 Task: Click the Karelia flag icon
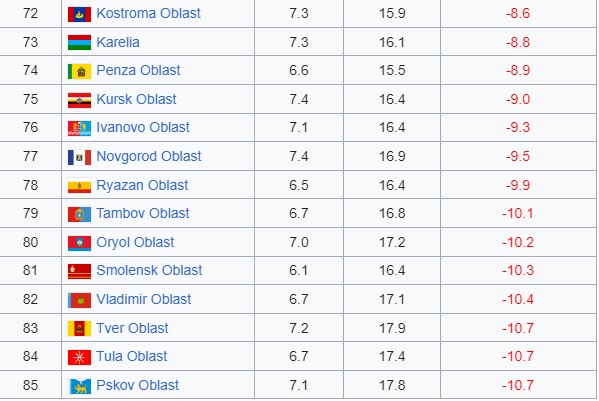(x=79, y=42)
